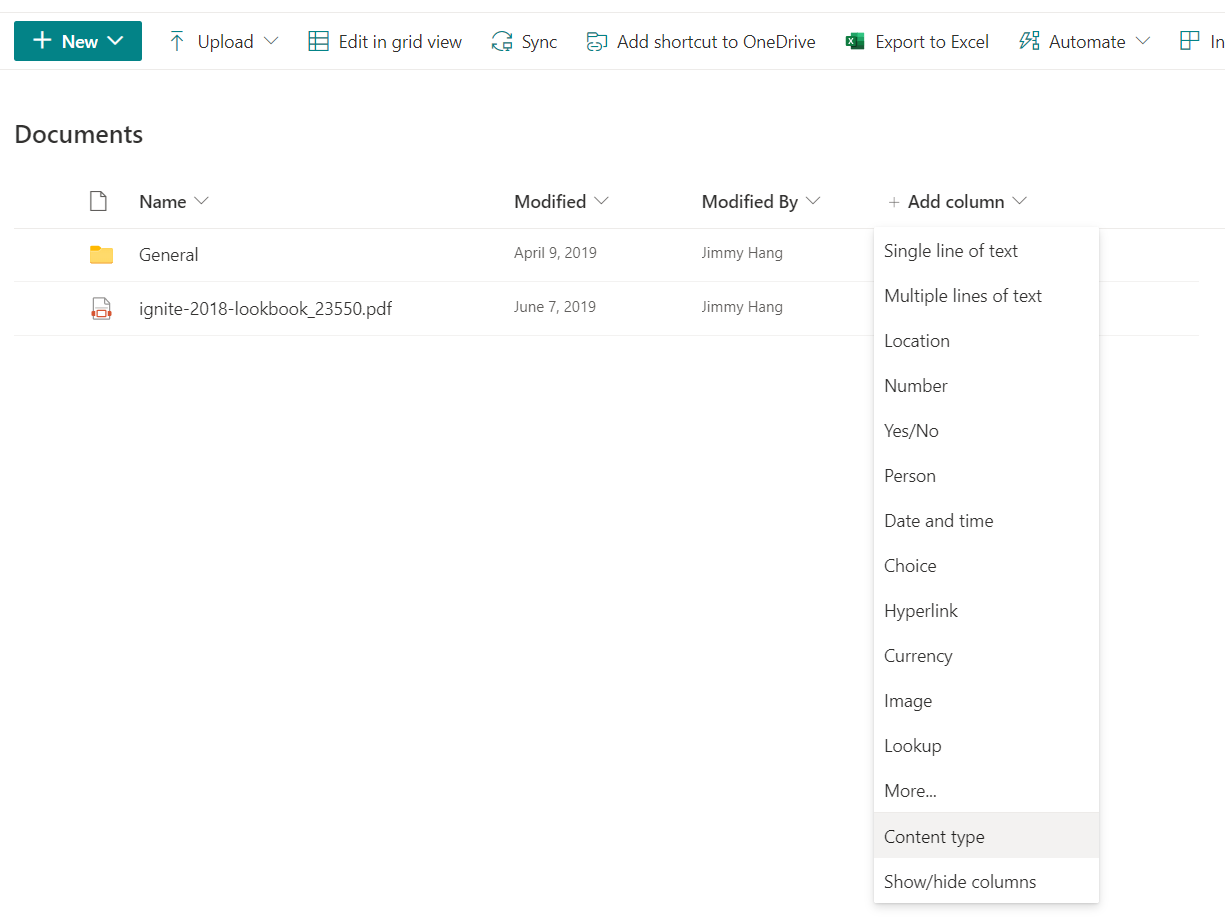
Task: Open the New button dropdown chevron
Action: 115,41
